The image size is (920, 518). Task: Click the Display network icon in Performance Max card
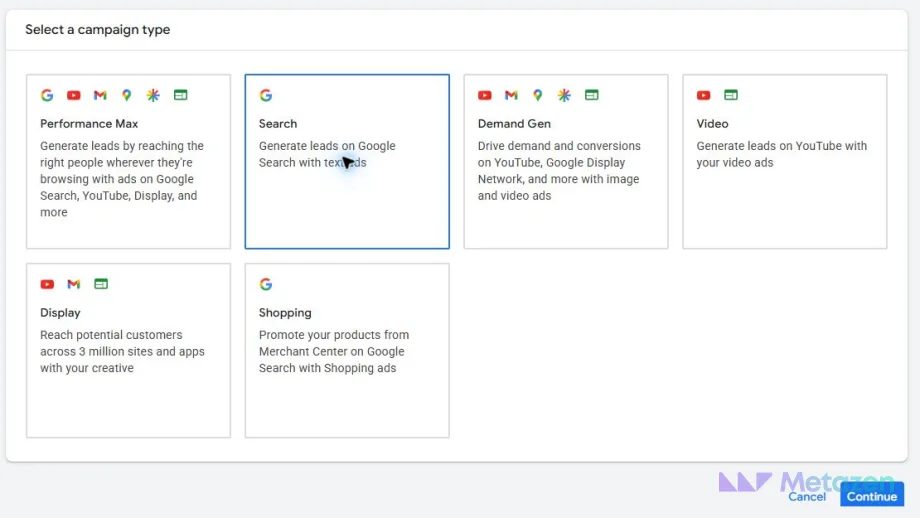(181, 95)
